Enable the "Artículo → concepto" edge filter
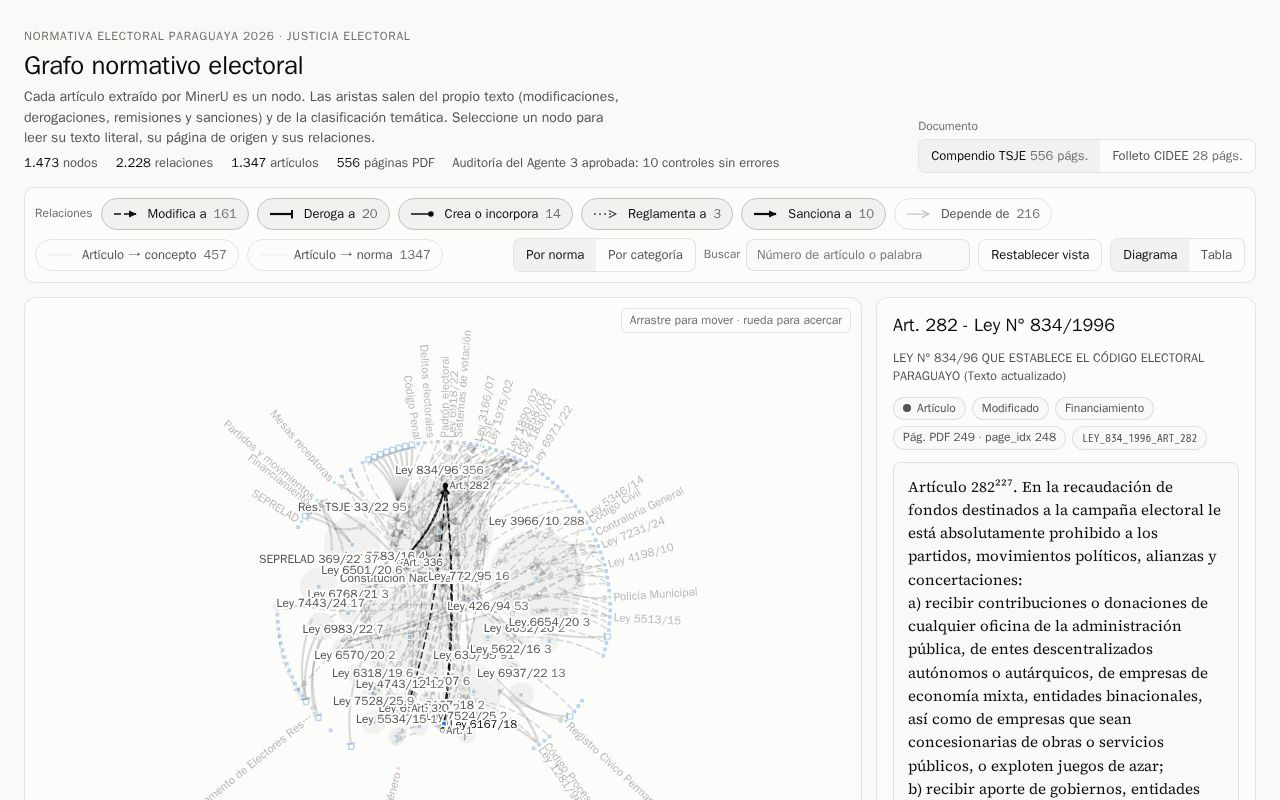The height and width of the screenshot is (800, 1280). (x=137, y=255)
